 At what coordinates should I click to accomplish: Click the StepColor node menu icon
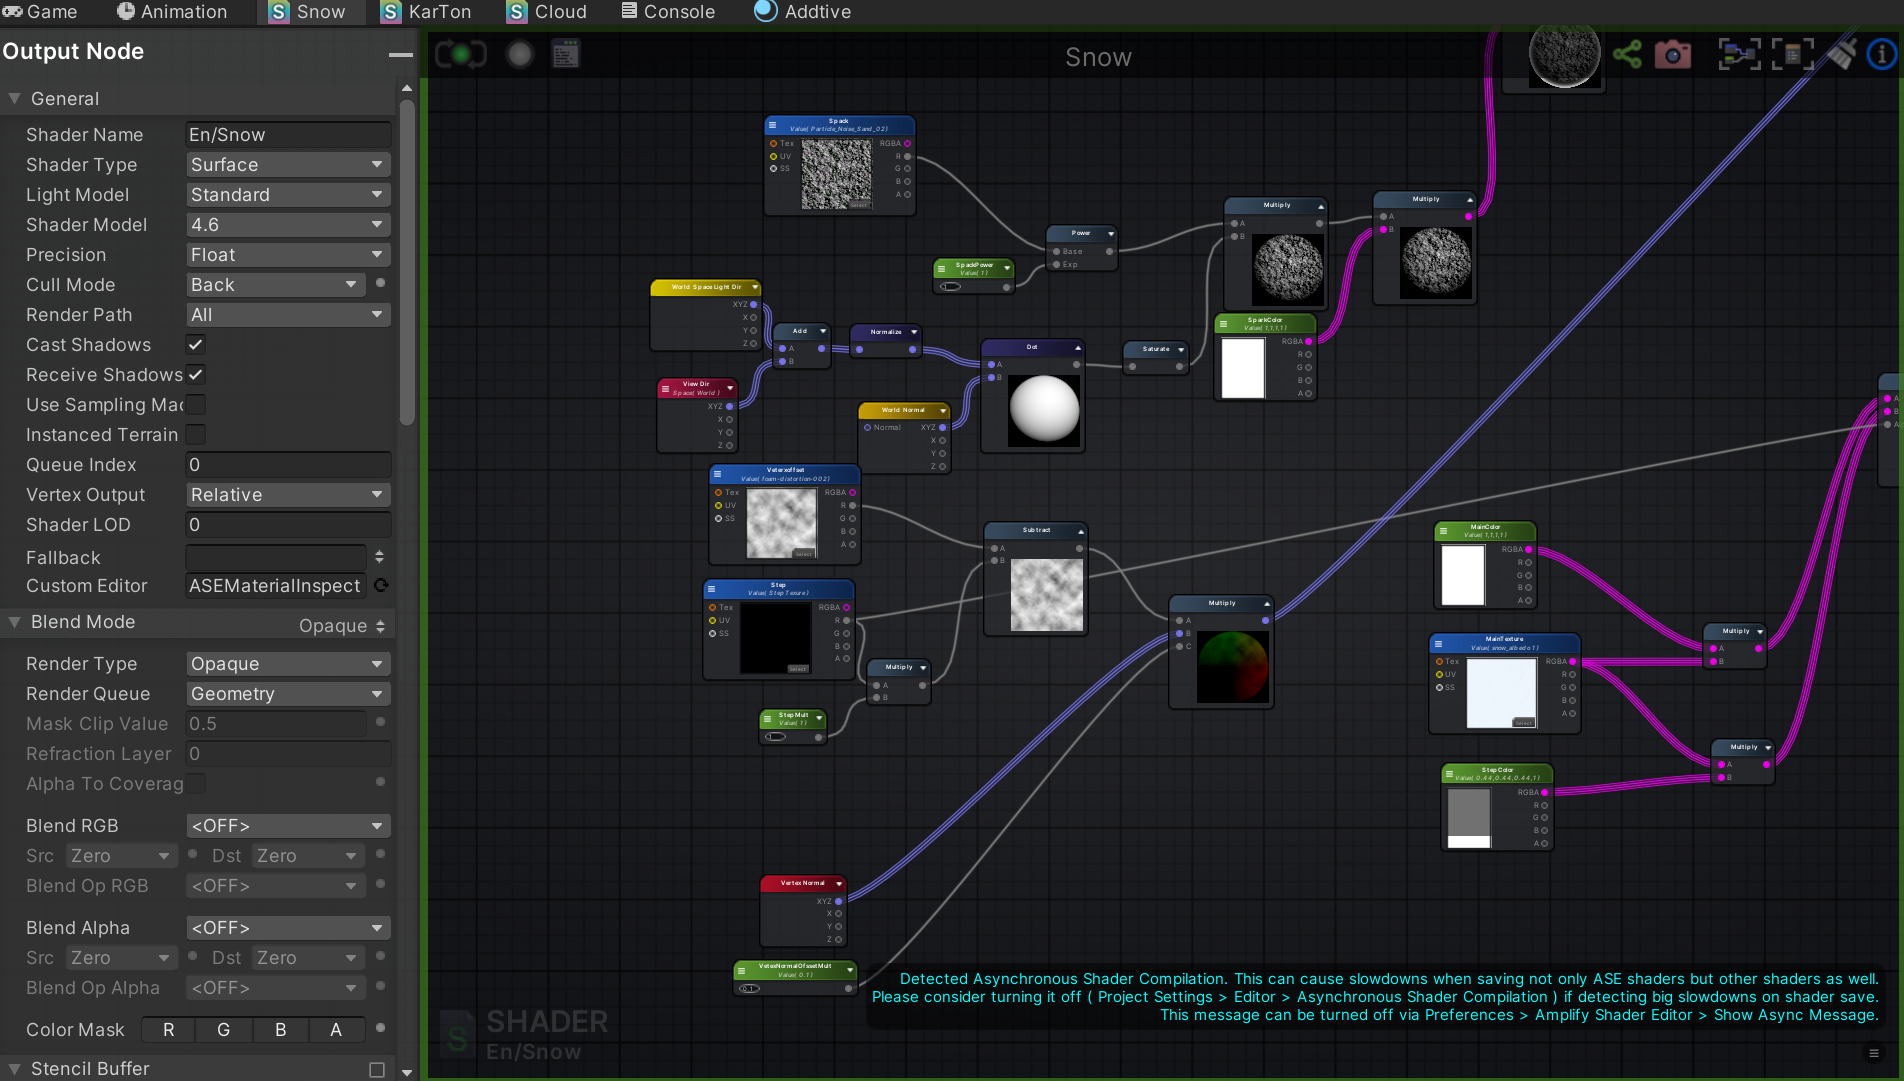pos(1448,774)
